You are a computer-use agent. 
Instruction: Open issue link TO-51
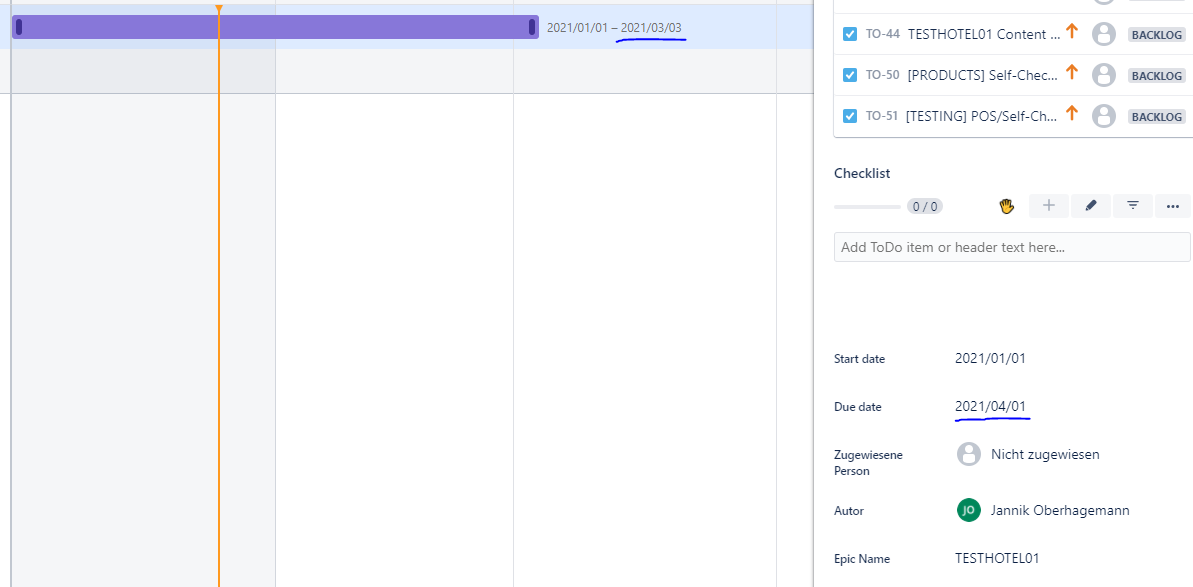[882, 116]
